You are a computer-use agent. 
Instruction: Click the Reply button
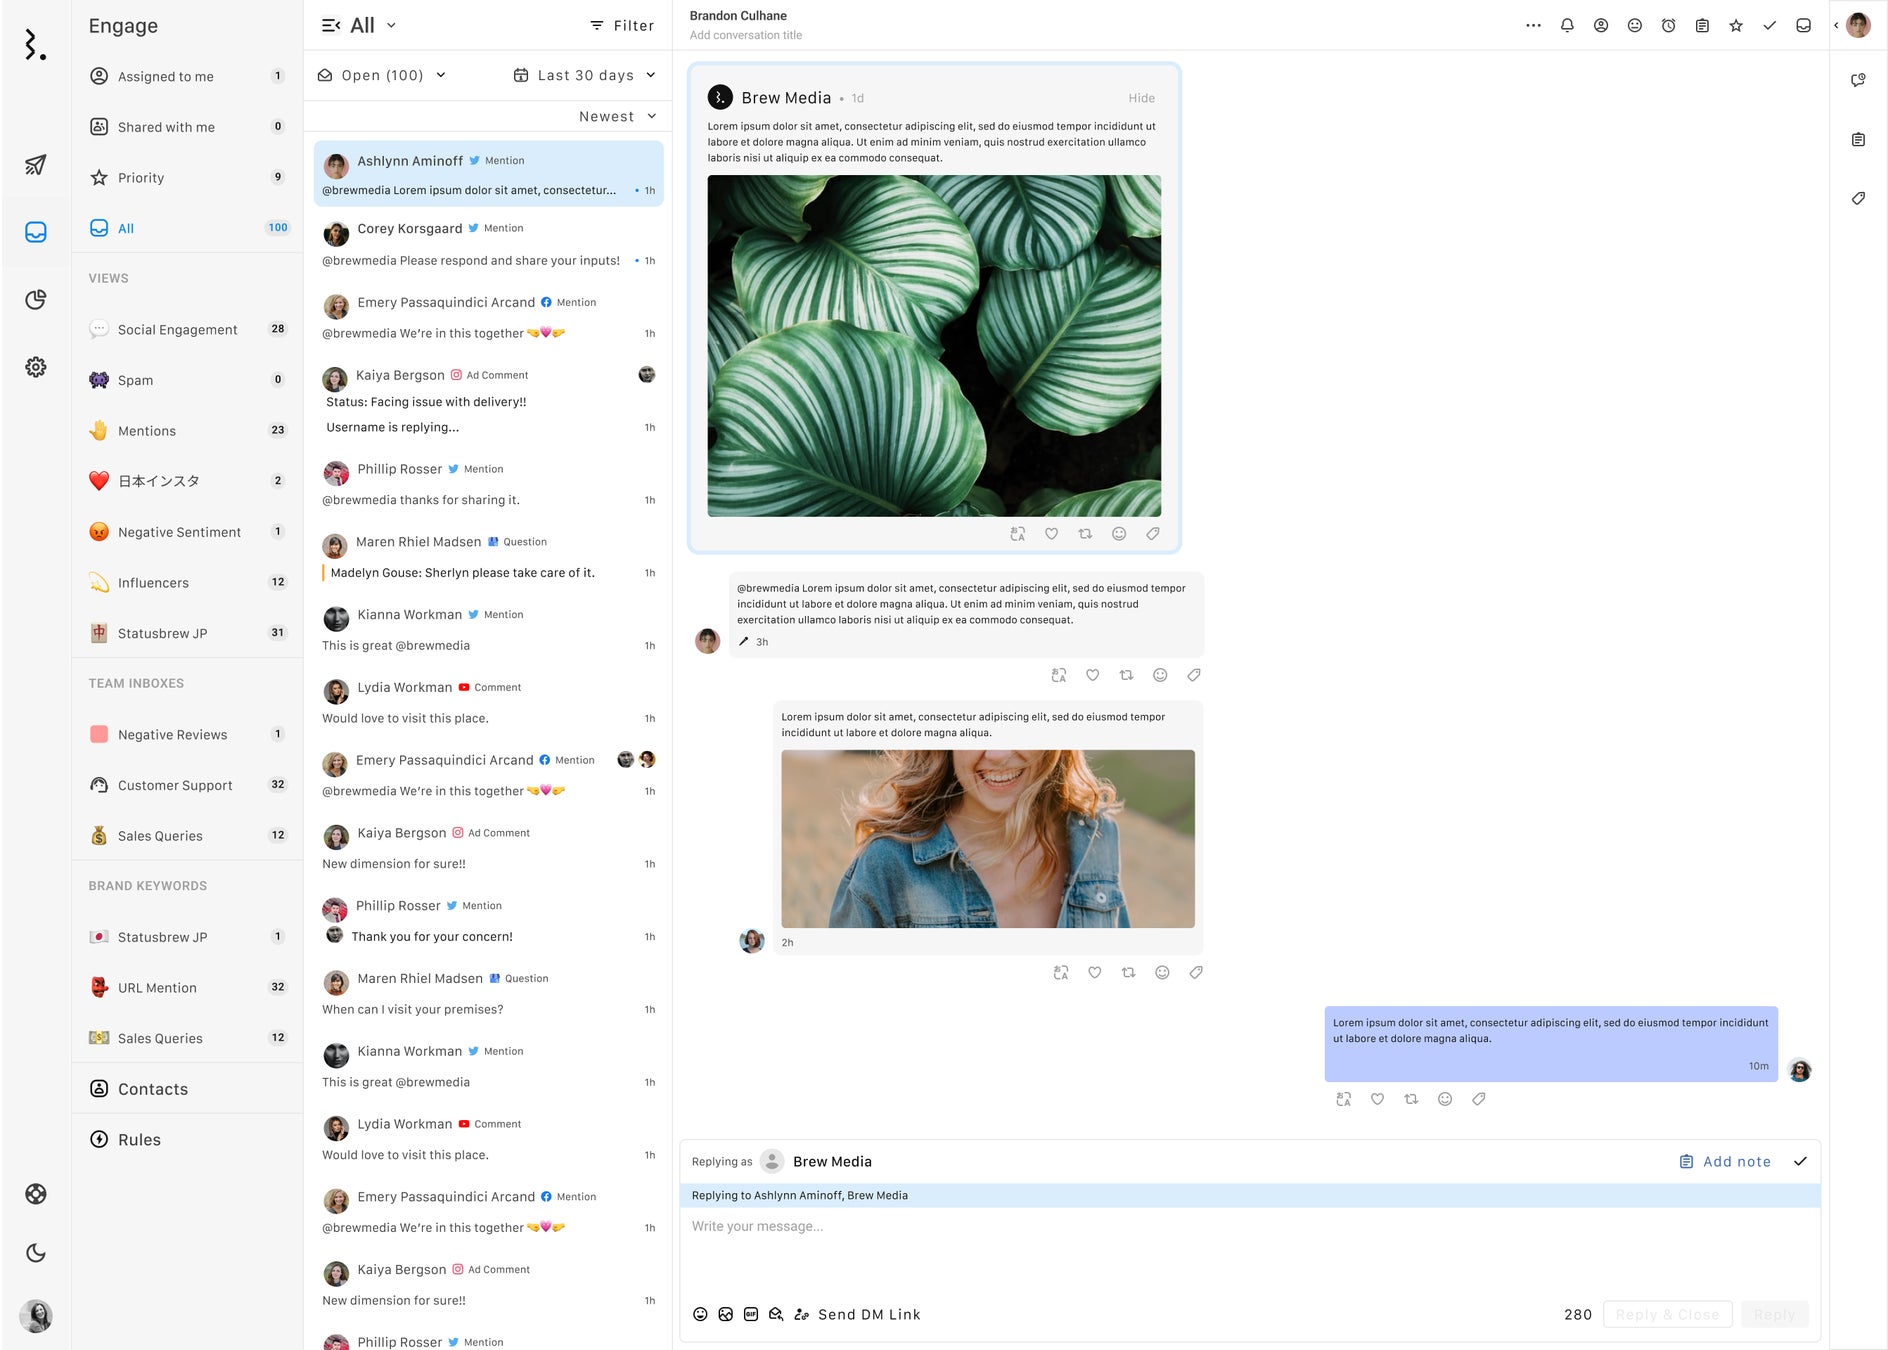(x=1774, y=1314)
